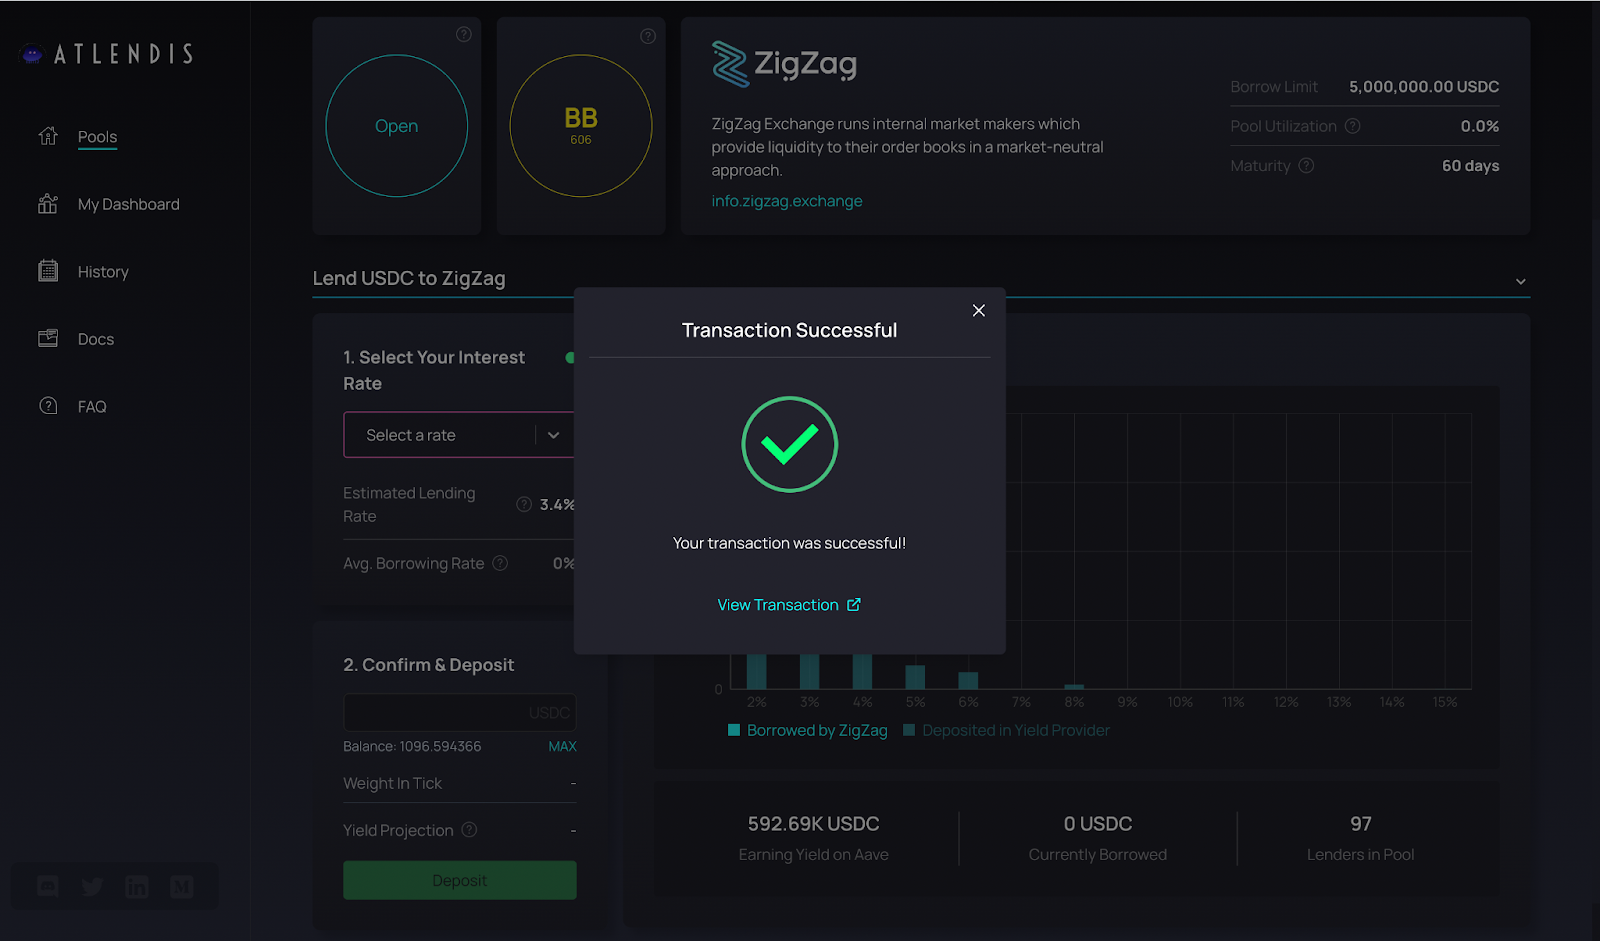This screenshot has width=1600, height=941.
Task: Click the ZigZag logo
Action: pyautogui.click(x=784, y=64)
